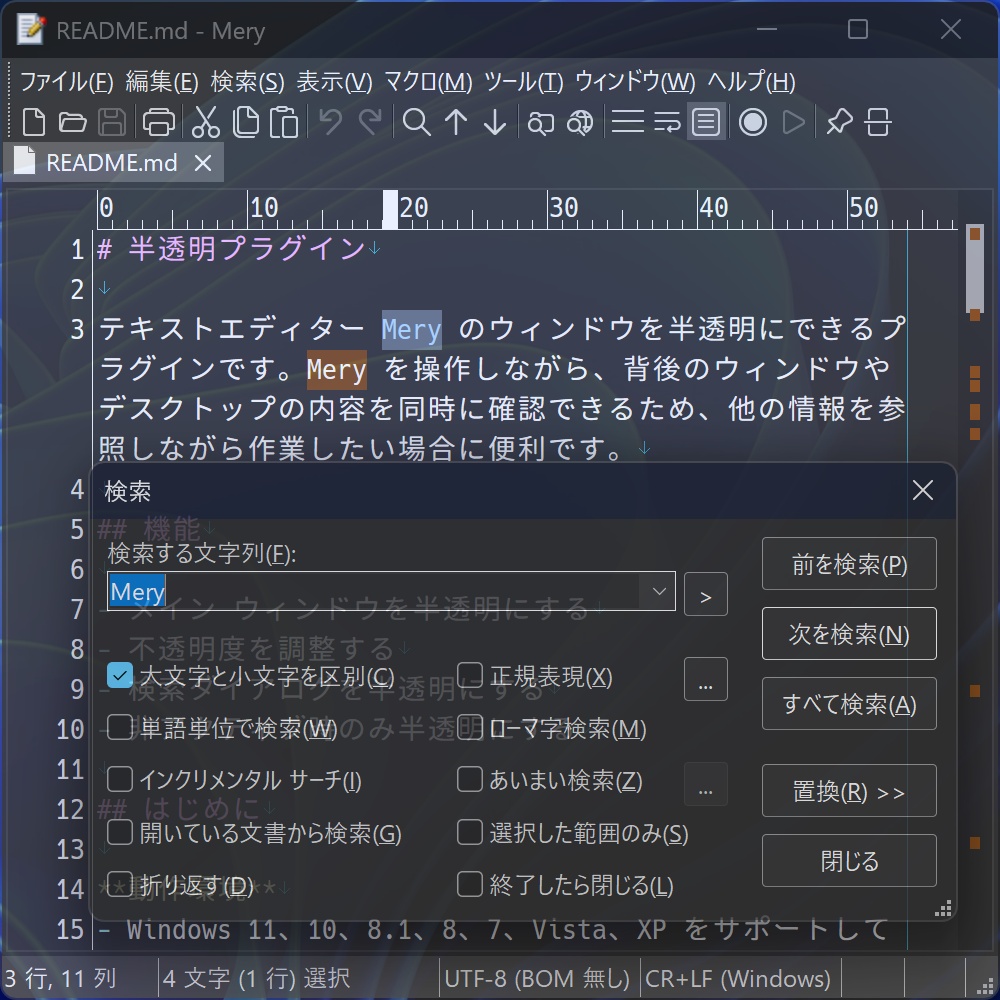Click 次を検索(N) button
The image size is (1000, 1000).
(x=849, y=633)
